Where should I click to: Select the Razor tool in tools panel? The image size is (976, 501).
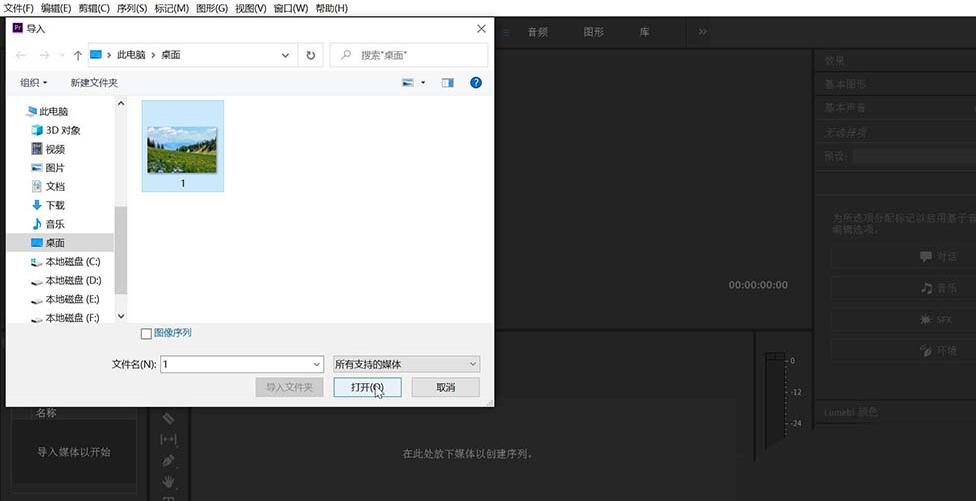coord(169,418)
